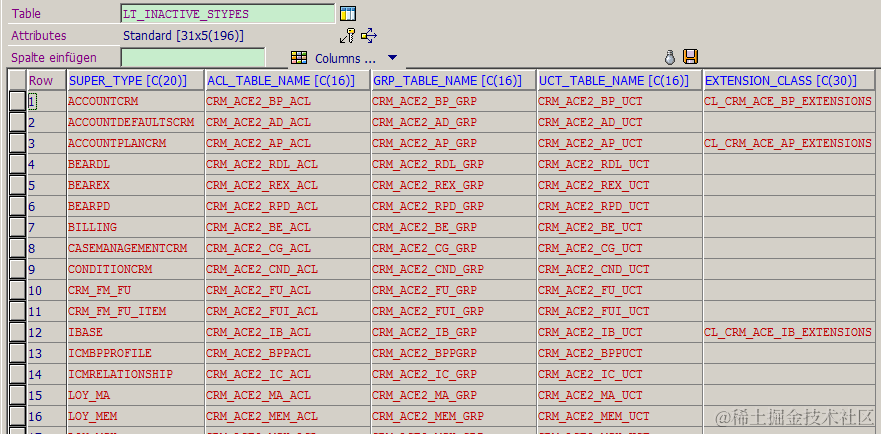Click the grid icon before Columns
The image size is (881, 434).
click(x=299, y=57)
